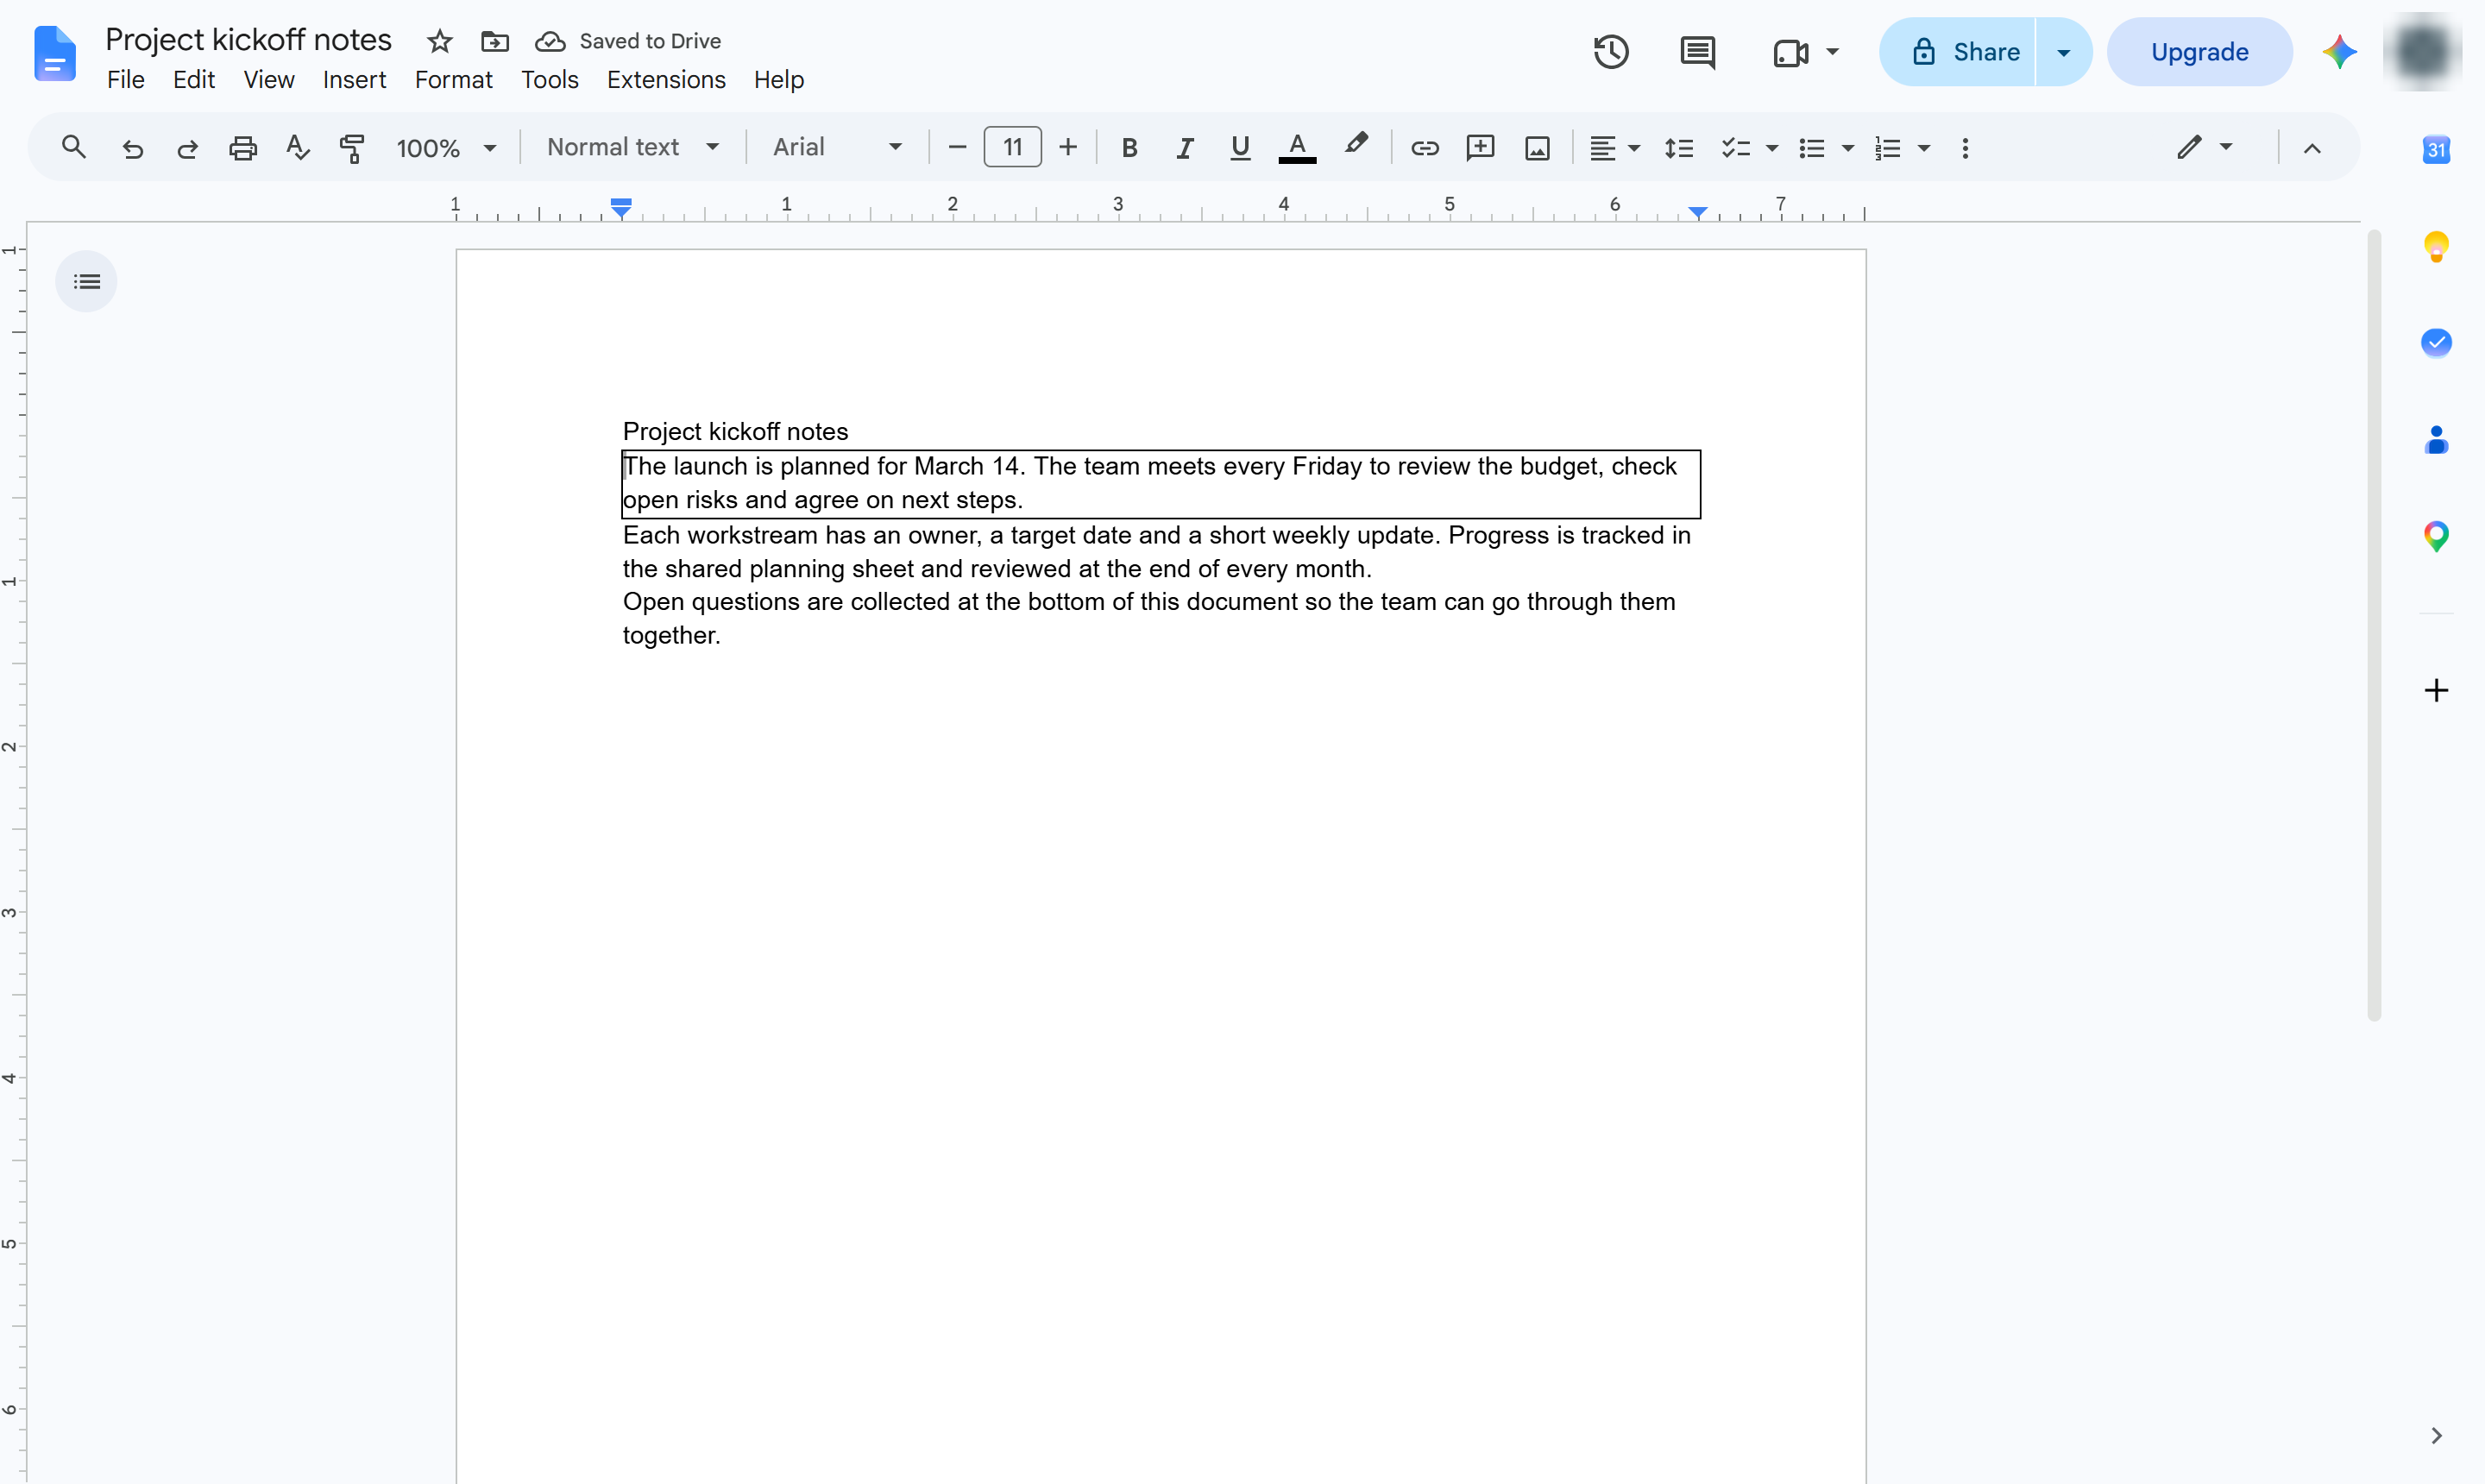Click the Upgrade button

[2199, 52]
